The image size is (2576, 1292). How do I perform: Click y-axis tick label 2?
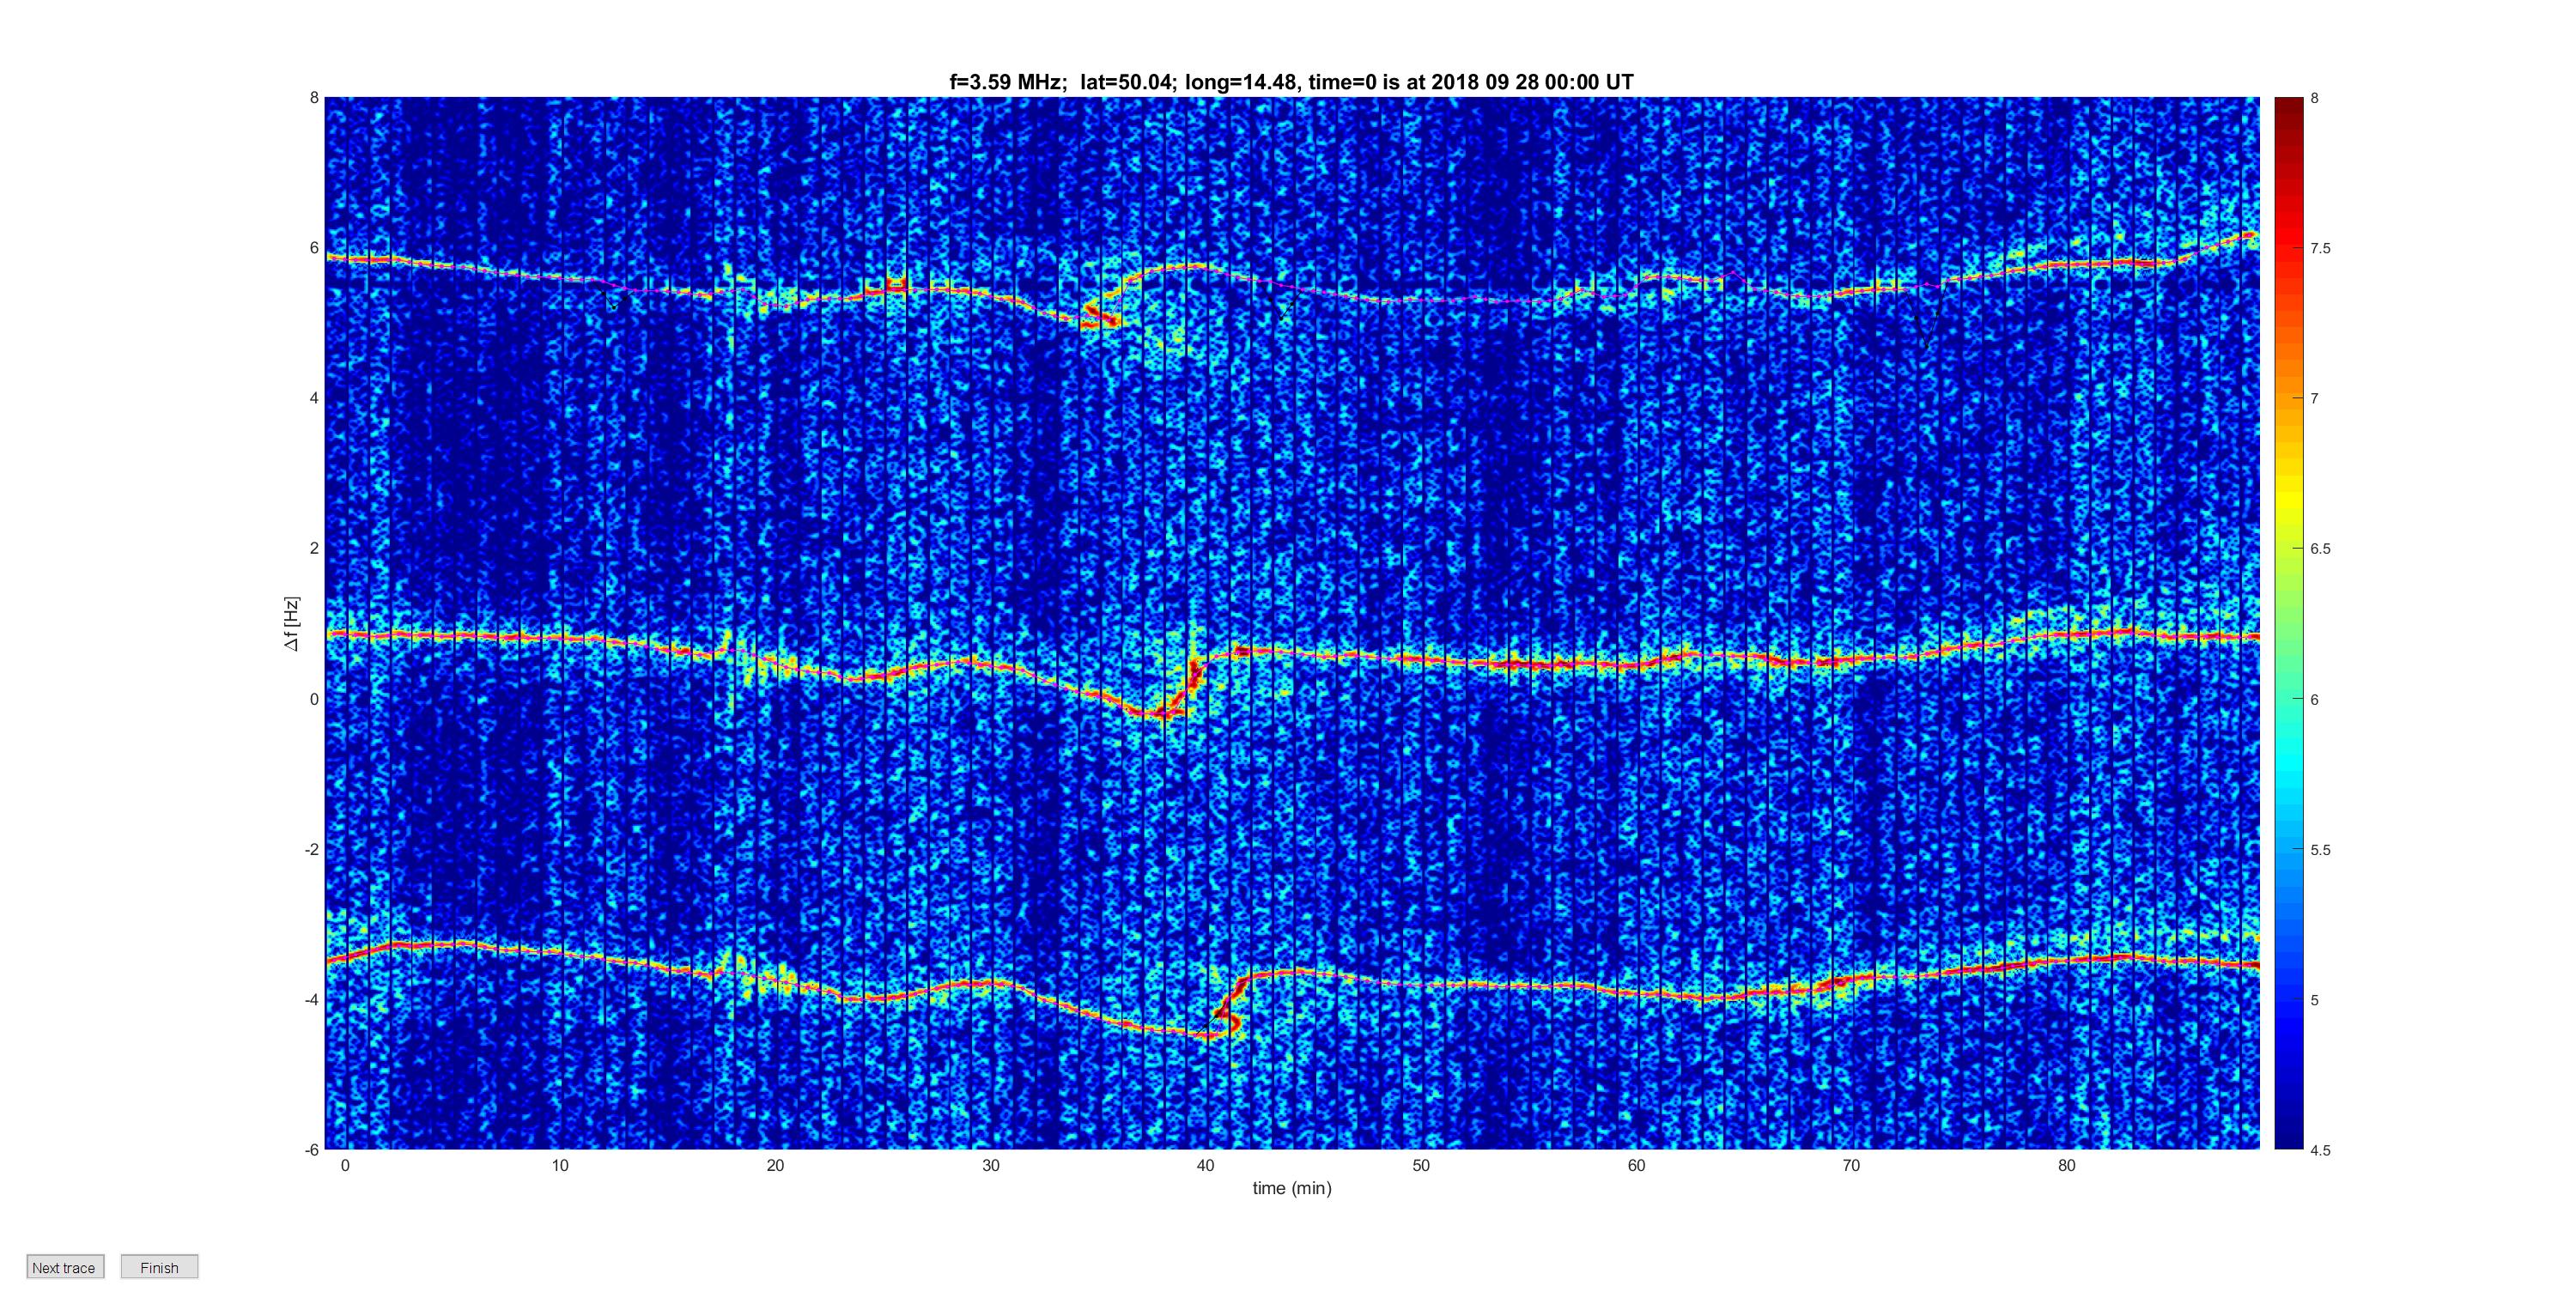click(314, 548)
